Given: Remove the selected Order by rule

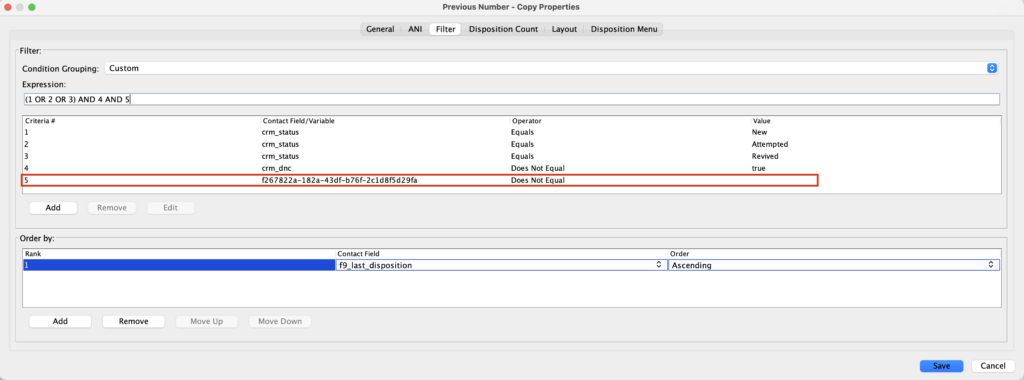Looking at the screenshot, I should [x=133, y=321].
